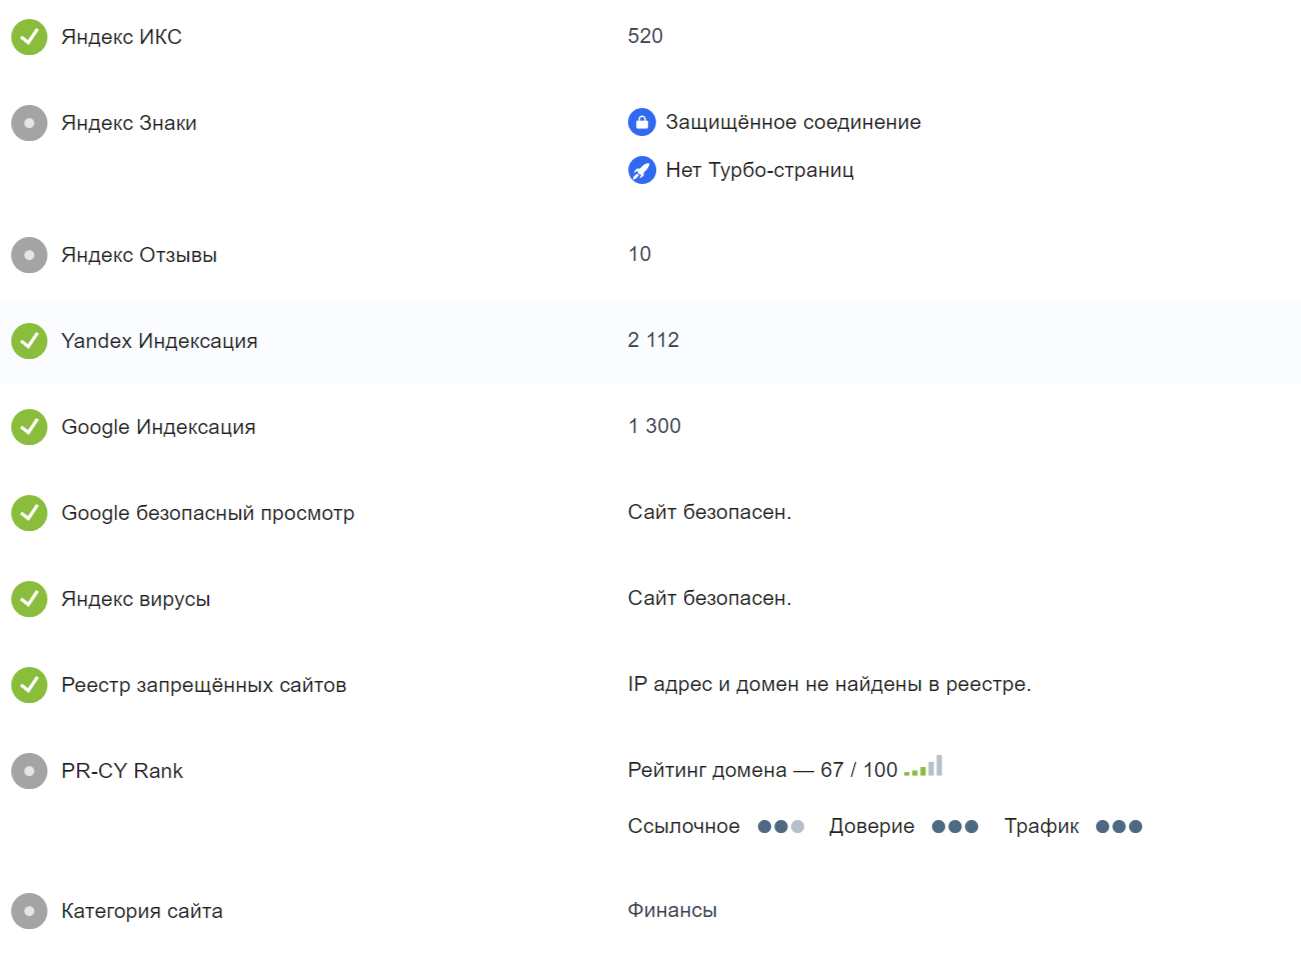Click blue rocket icon for Турбо-страниц
This screenshot has height=956, width=1301.
point(642,170)
